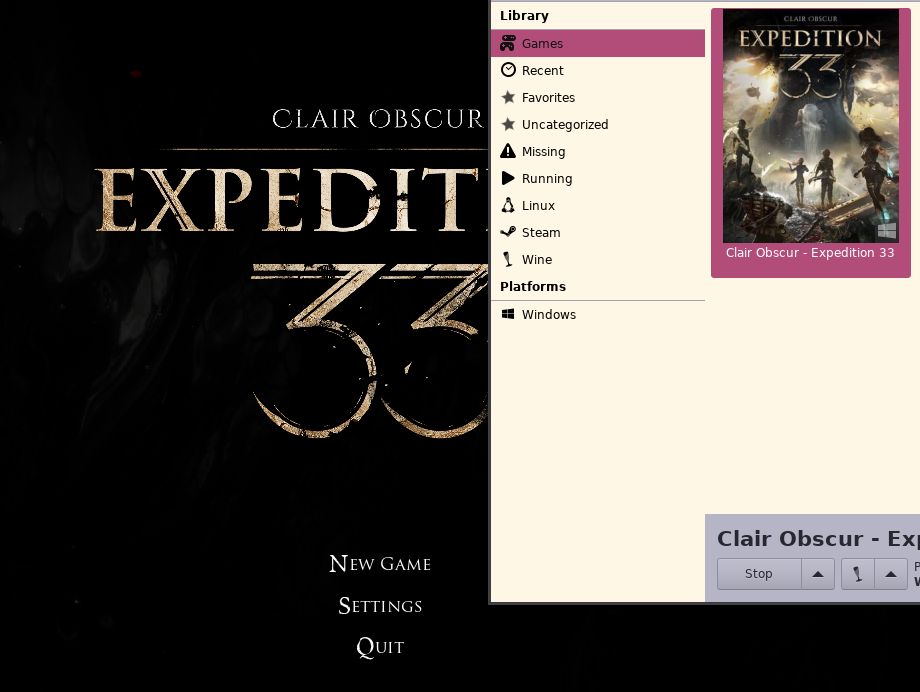Click the Running play icon
920x692 pixels.
coord(508,178)
